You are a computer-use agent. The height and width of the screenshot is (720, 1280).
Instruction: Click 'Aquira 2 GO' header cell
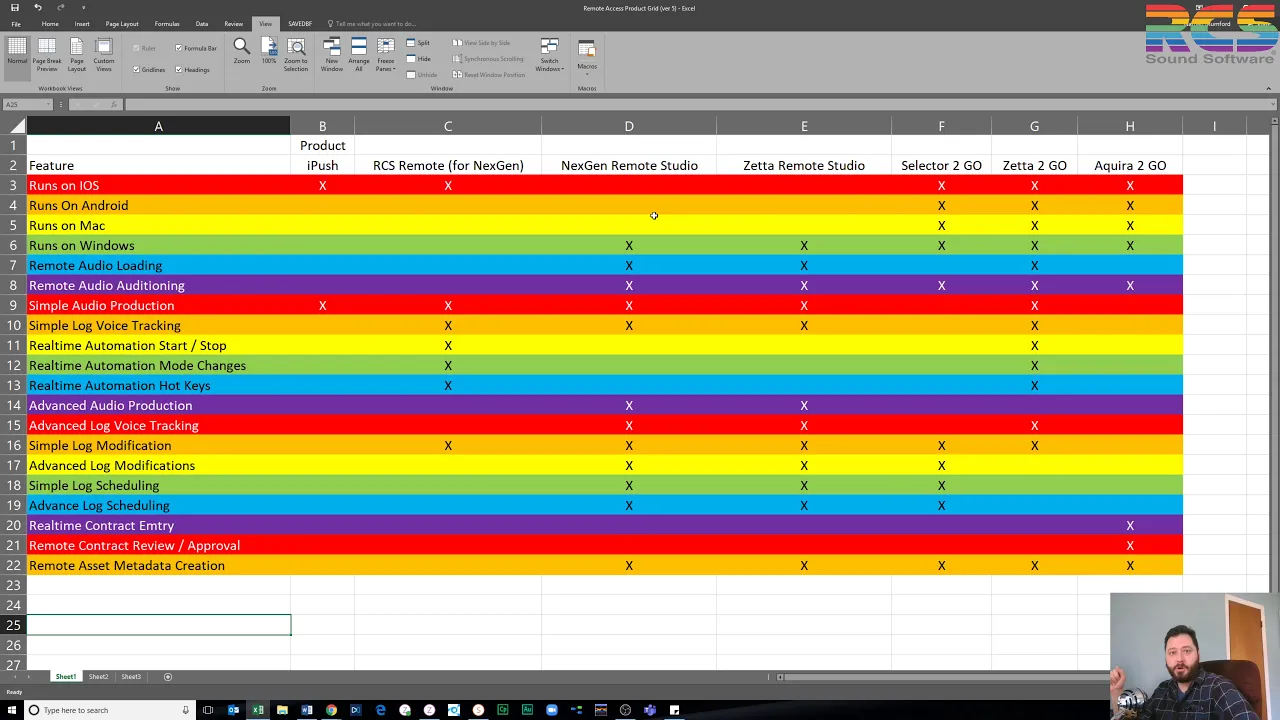pos(1130,166)
